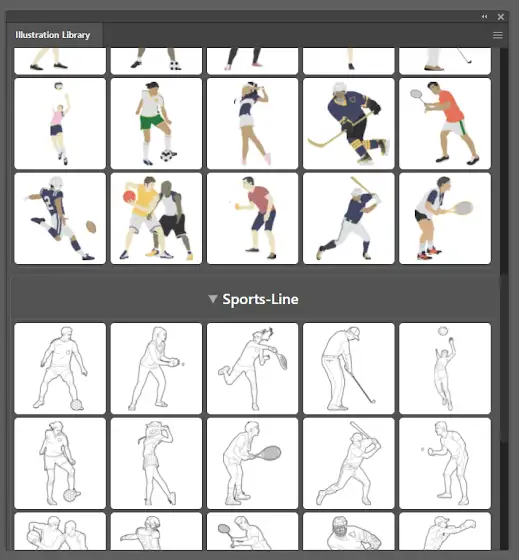
Task: Pick line-art baseball batter outline
Action: pyautogui.click(x=349, y=463)
